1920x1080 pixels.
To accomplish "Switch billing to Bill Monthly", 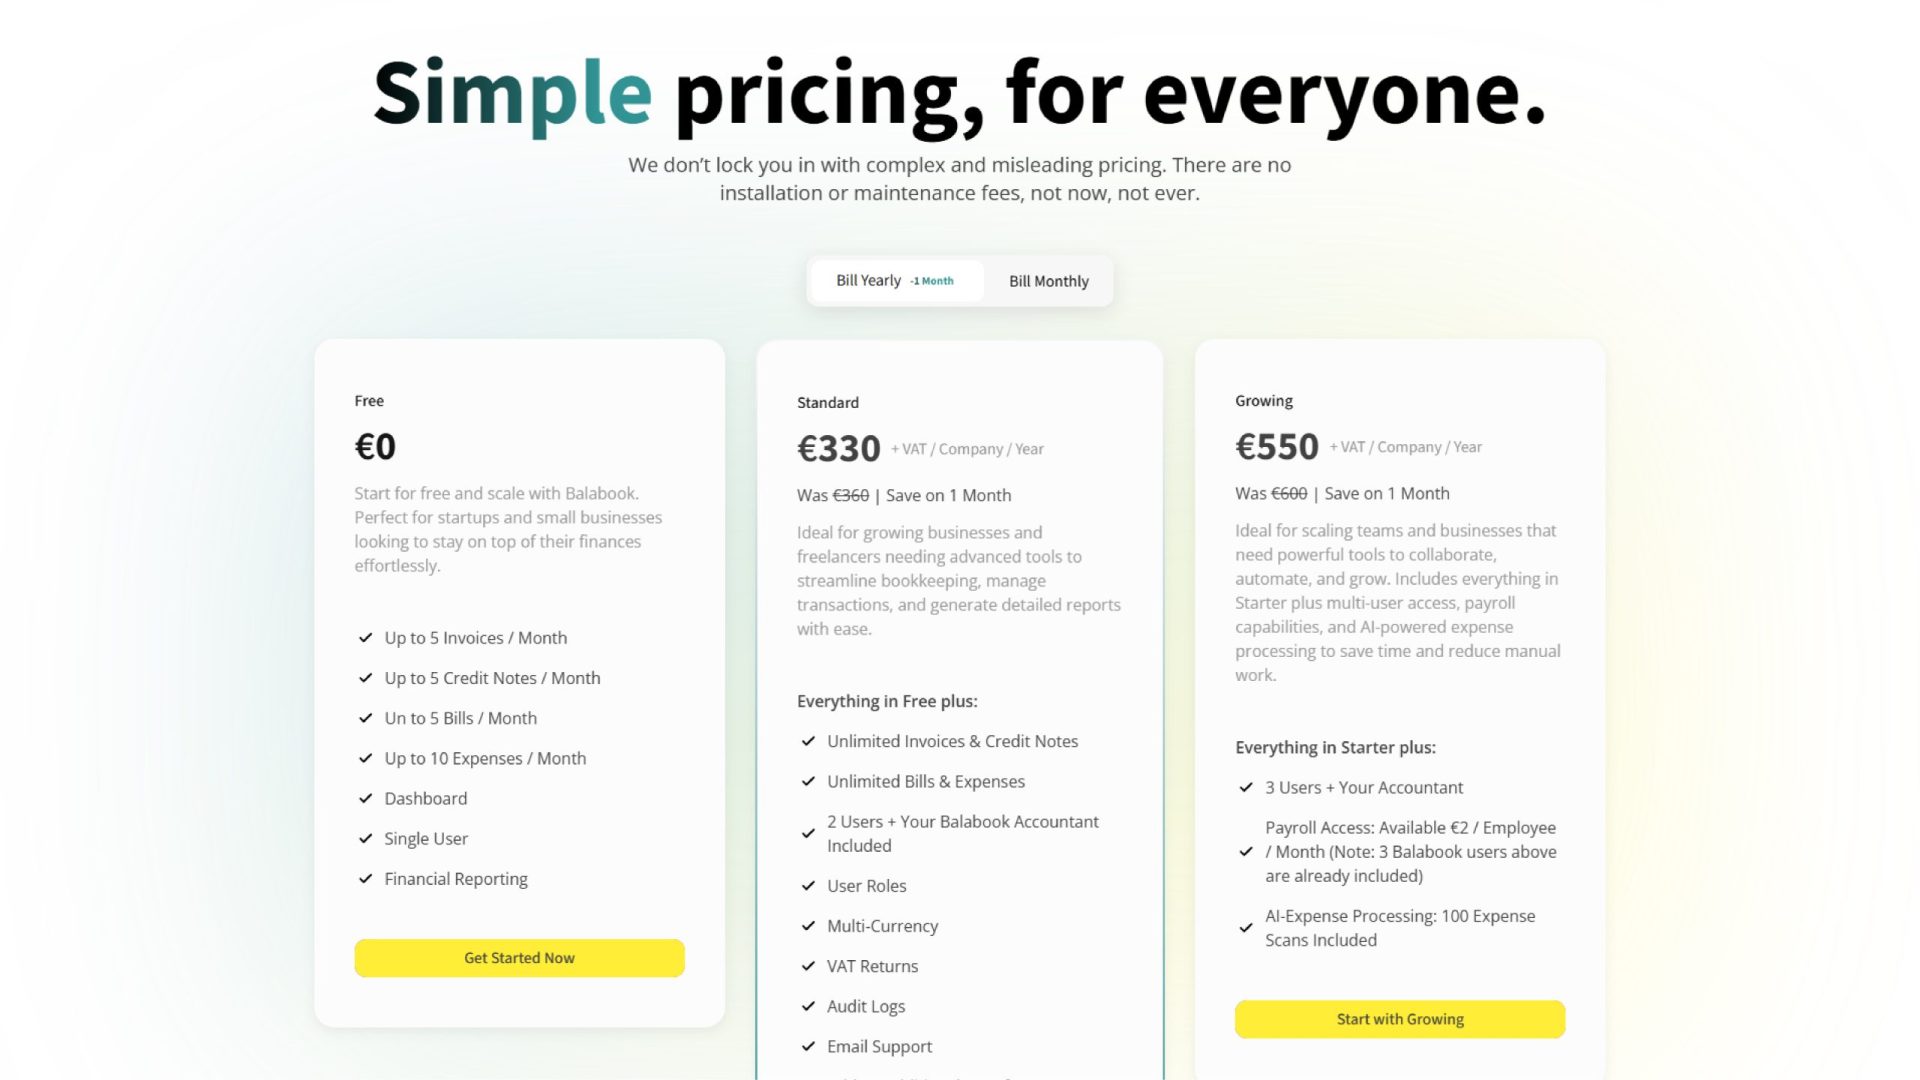I will click(x=1048, y=282).
